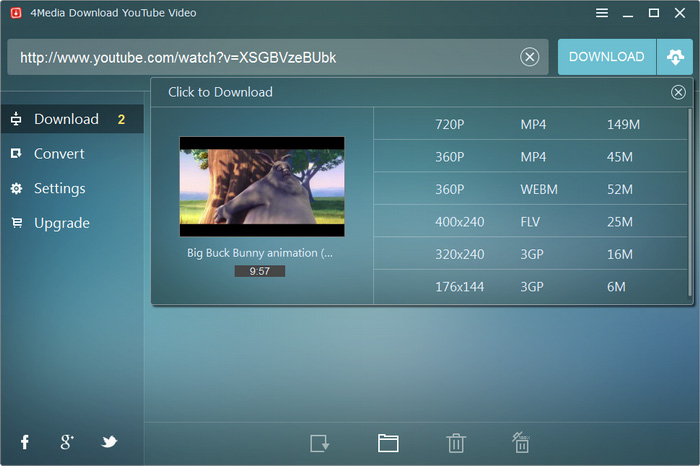The height and width of the screenshot is (466, 700).
Task: Maximize the application window
Action: click(654, 13)
